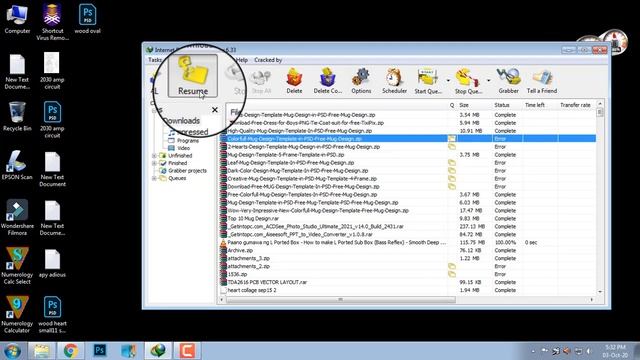Open the 'wood oval' PSD desktop icon
The height and width of the screenshot is (360, 640).
[87, 18]
